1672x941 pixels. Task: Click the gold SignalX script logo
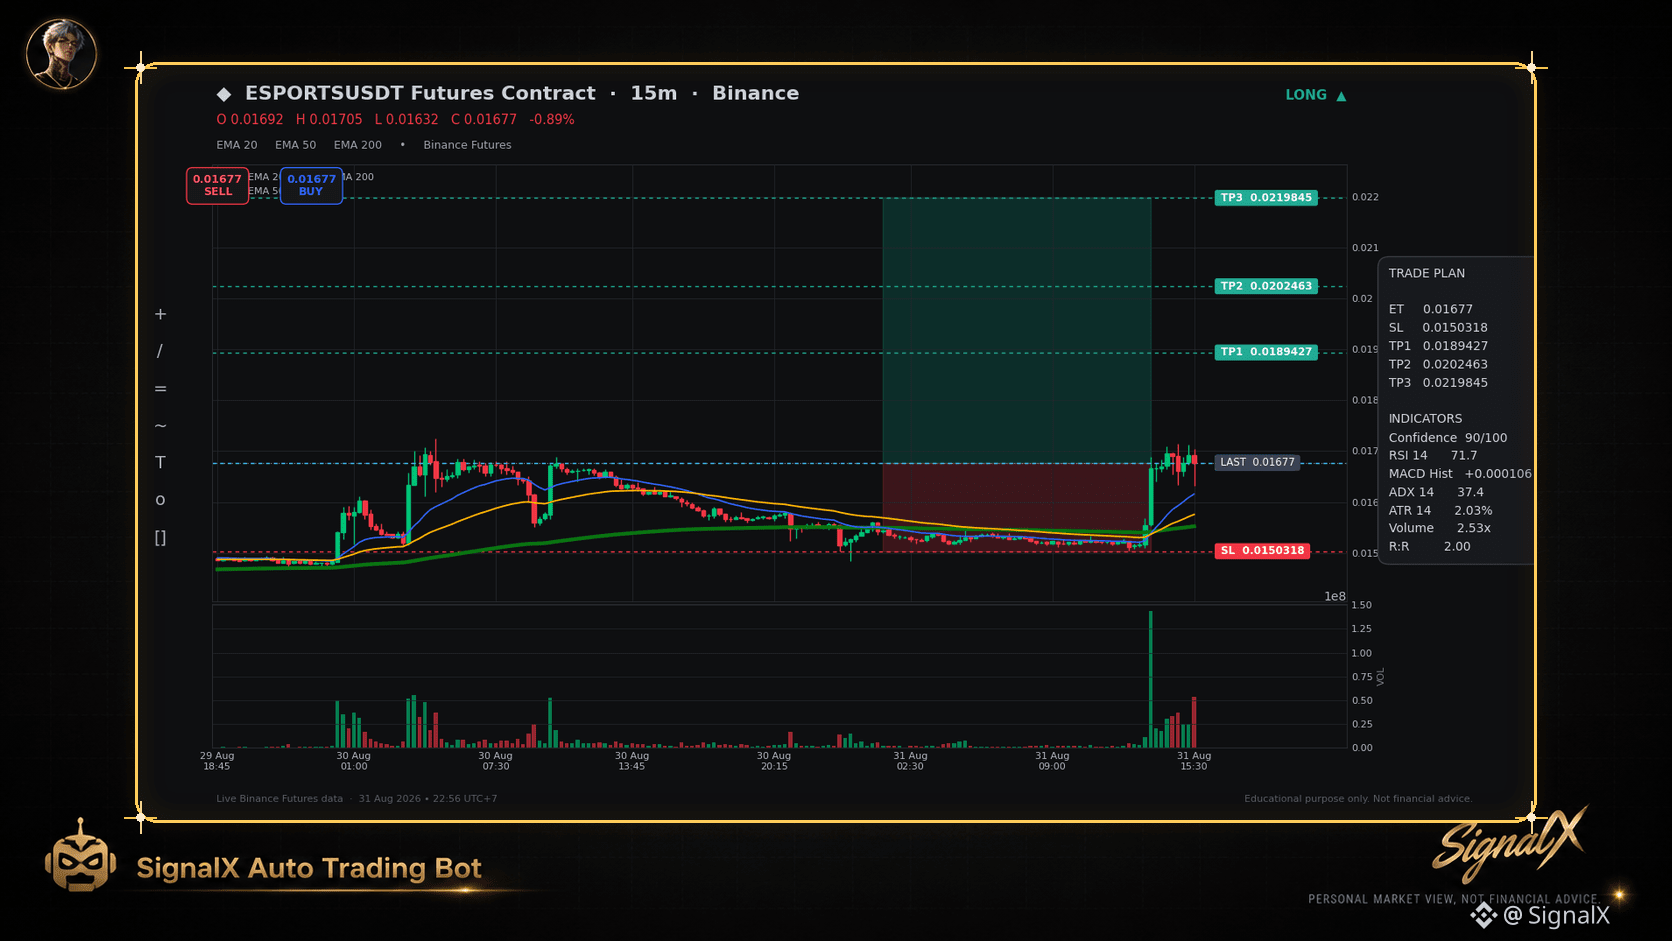point(1510,845)
